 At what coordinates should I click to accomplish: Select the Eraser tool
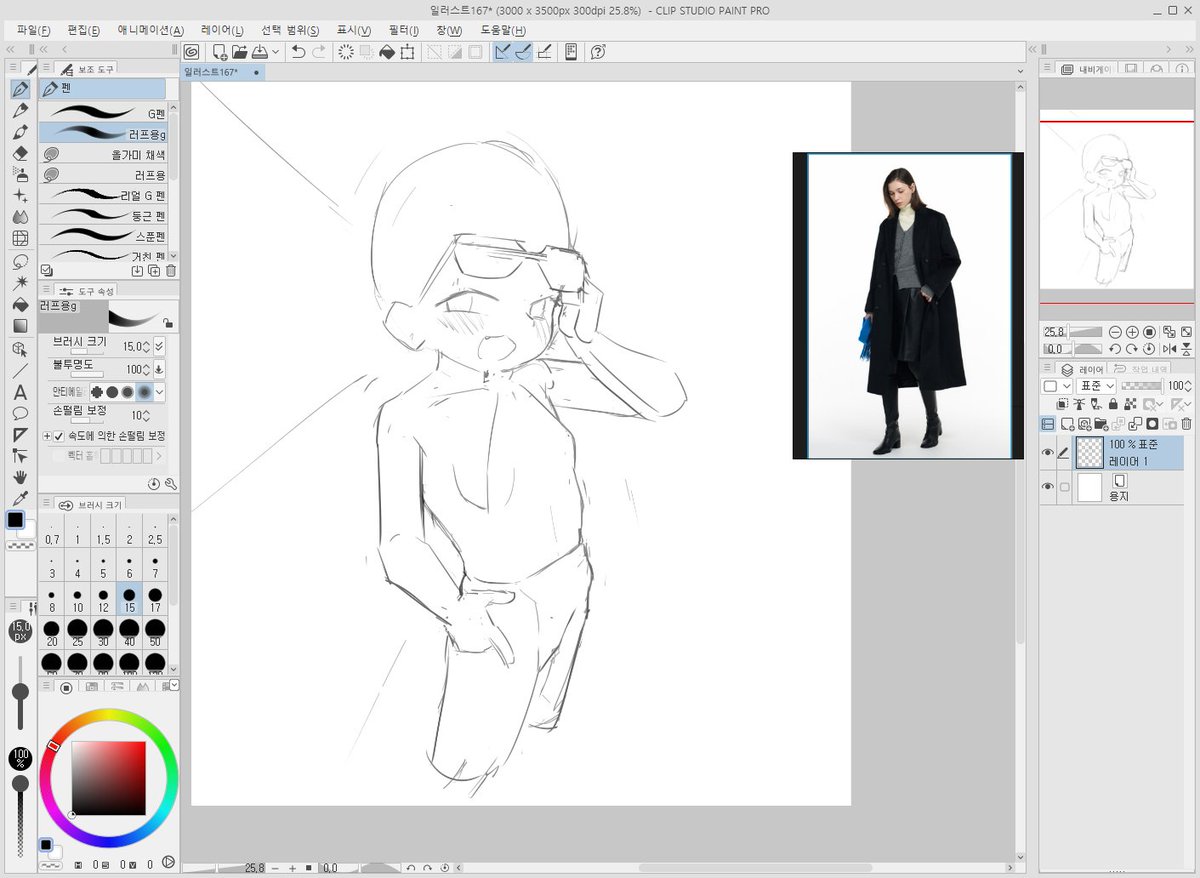pyautogui.click(x=20, y=153)
